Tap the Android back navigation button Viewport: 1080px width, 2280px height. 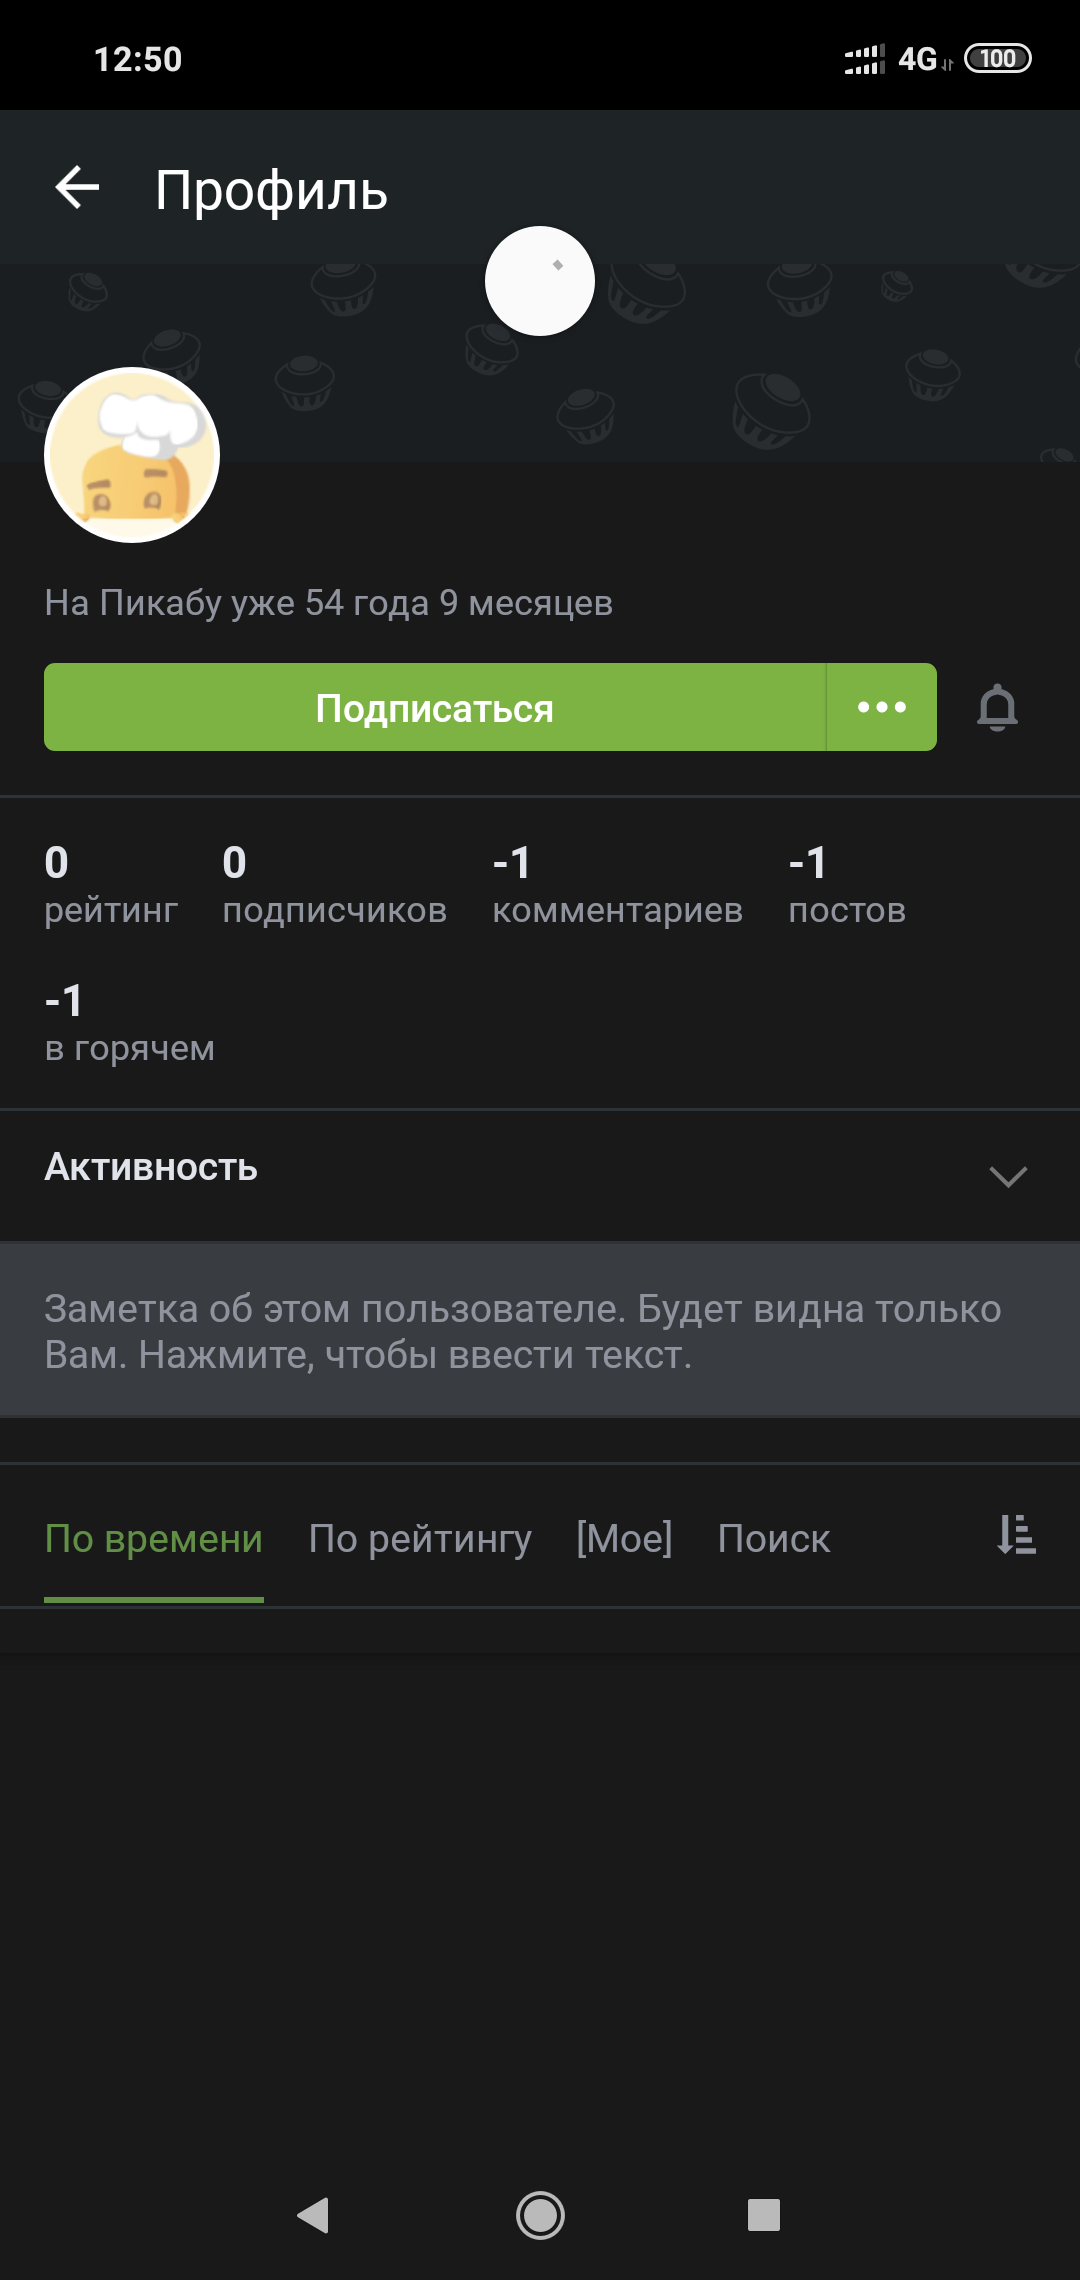(314, 2215)
